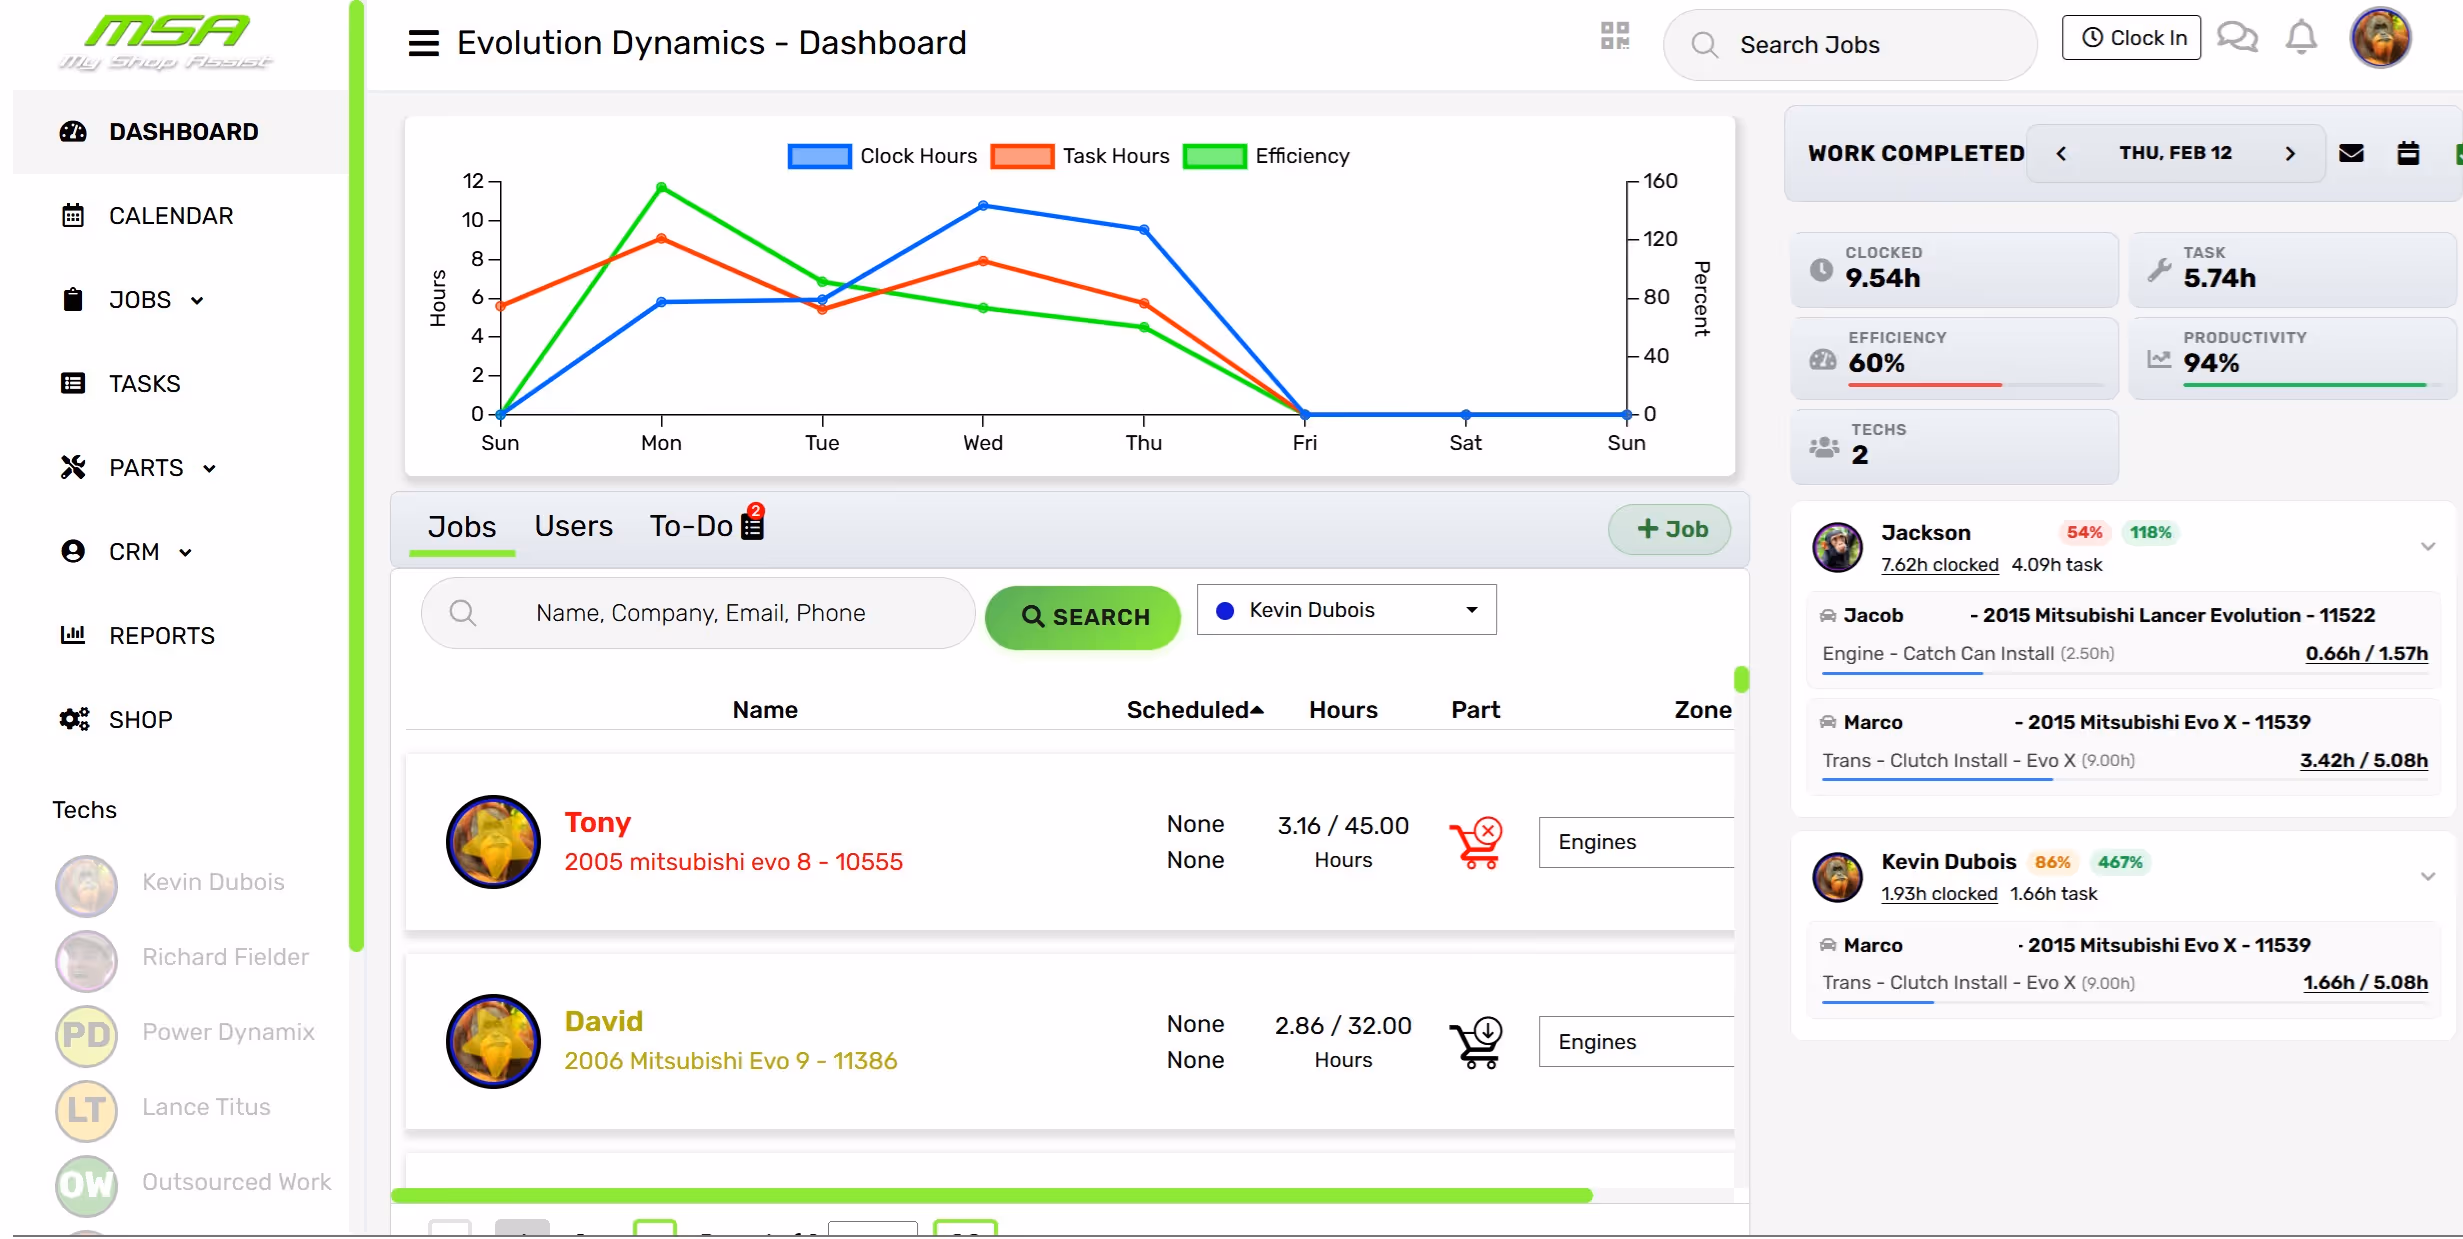The width and height of the screenshot is (2463, 1239).
Task: Open the chat messages icon
Action: click(x=2237, y=38)
